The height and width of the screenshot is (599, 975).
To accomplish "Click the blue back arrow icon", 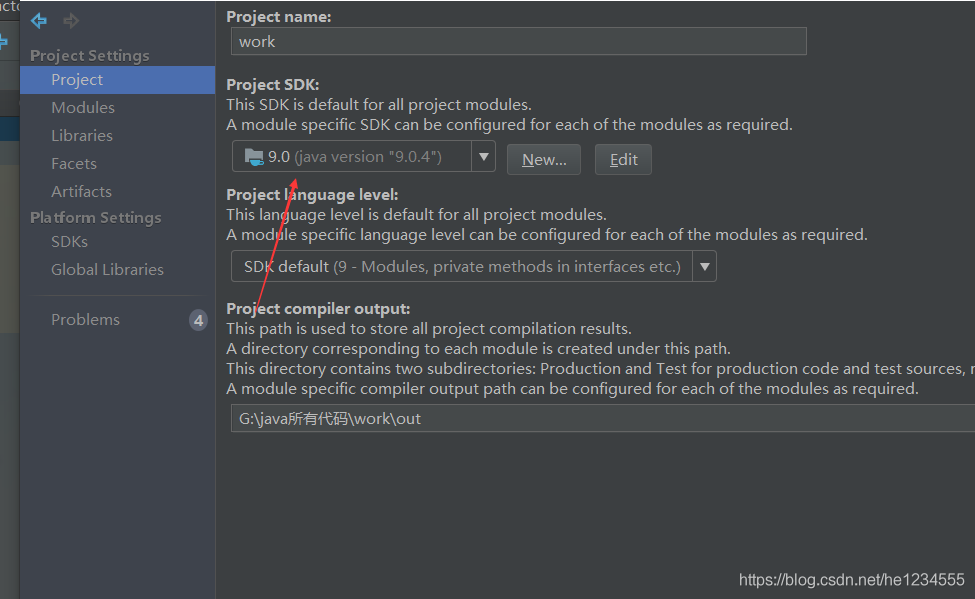I will coord(39,21).
